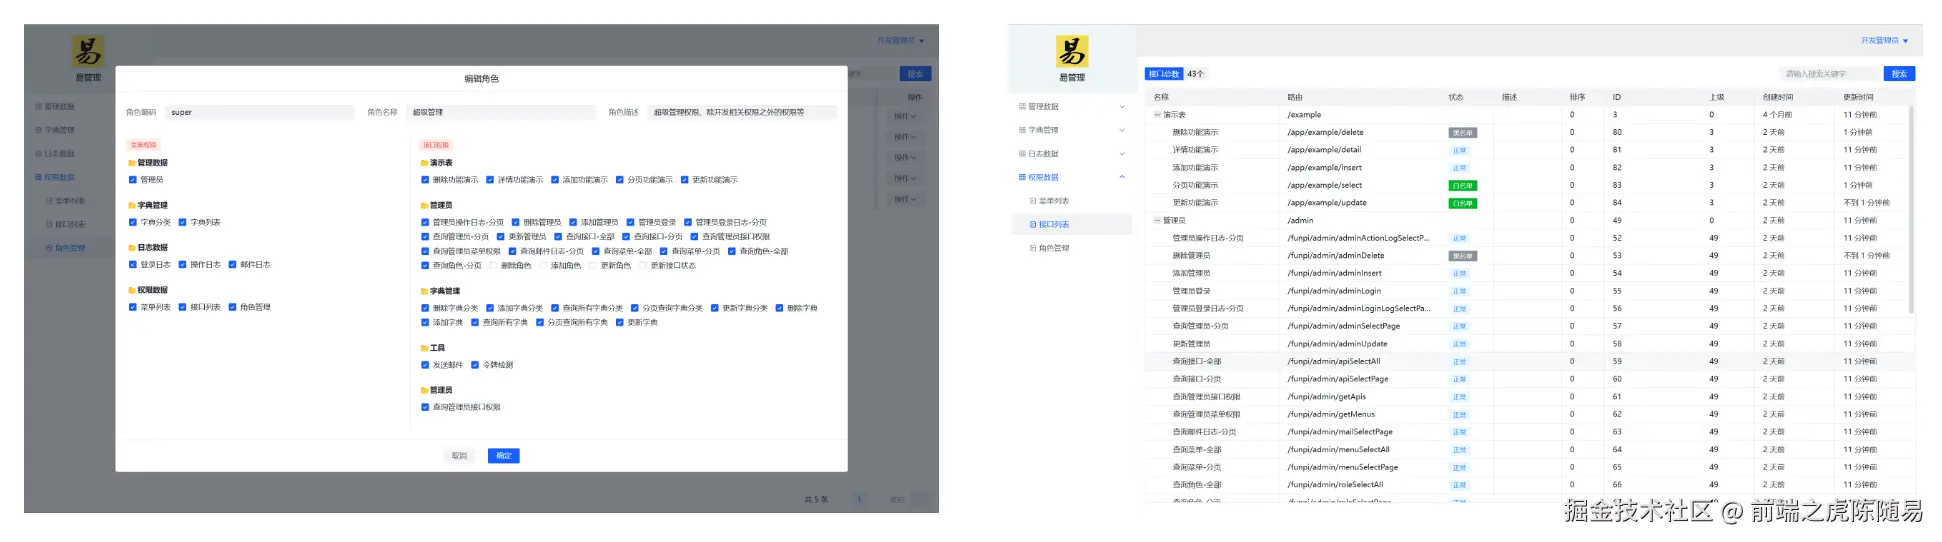Click the route /app/example/delete

(x=1325, y=133)
